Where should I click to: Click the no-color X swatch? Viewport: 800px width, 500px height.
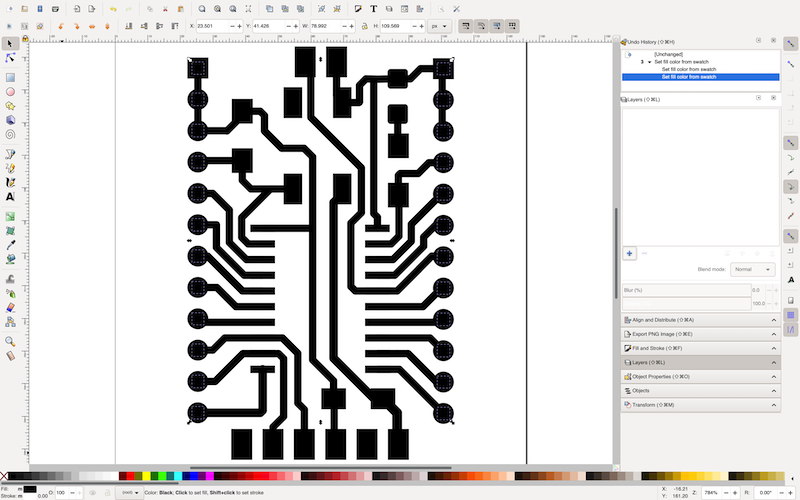point(4,476)
